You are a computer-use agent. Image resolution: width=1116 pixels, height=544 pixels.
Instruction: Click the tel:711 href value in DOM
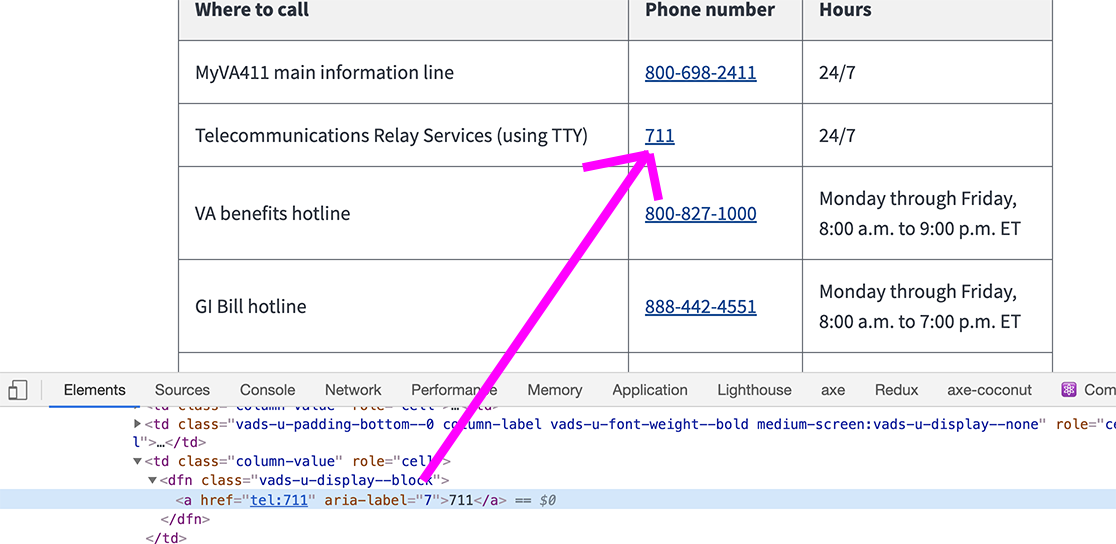tap(278, 500)
